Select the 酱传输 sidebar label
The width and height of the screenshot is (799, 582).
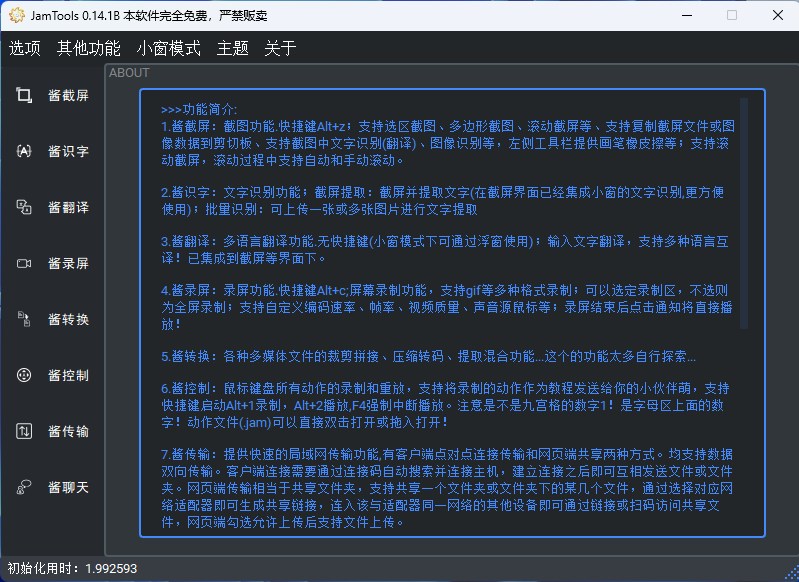pos(68,432)
